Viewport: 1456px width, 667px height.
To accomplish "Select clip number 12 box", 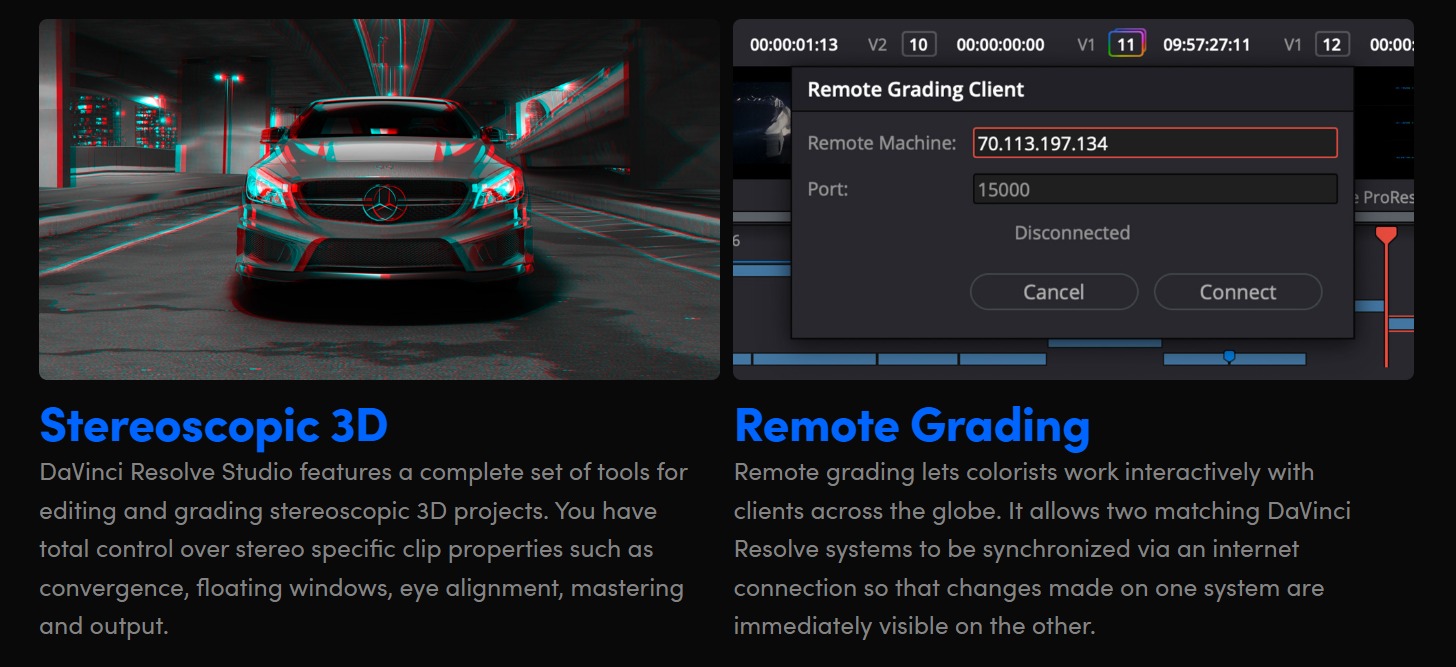I will pos(1332,44).
